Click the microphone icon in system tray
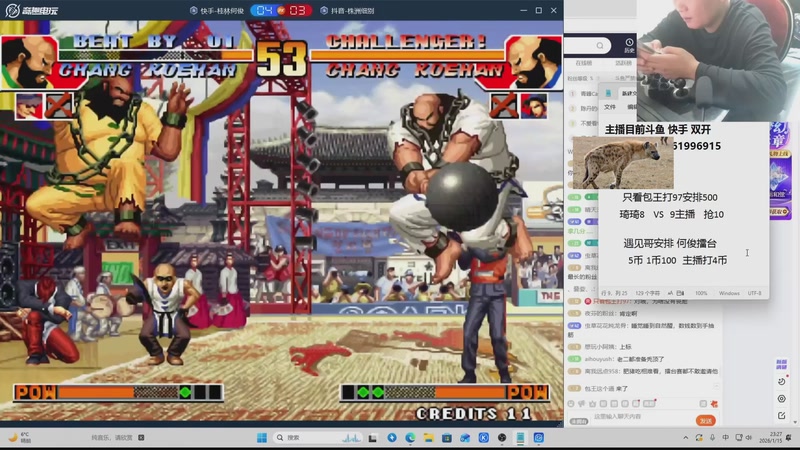Viewport: 800px width, 450px height. point(712,438)
